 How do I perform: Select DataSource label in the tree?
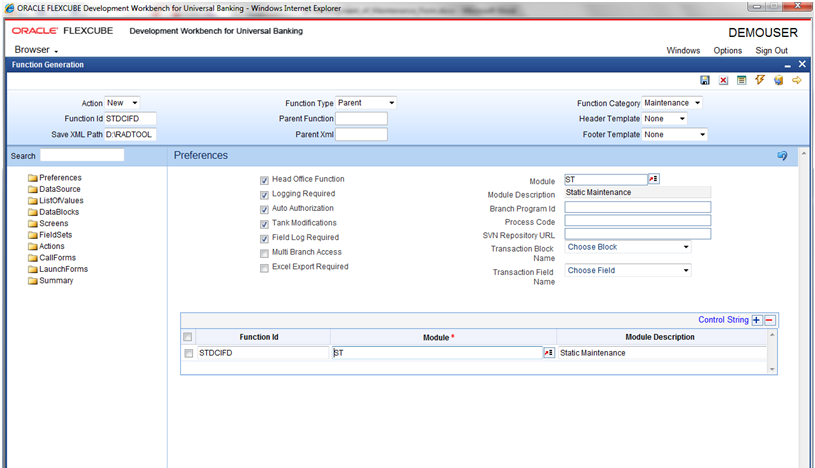click(x=60, y=189)
